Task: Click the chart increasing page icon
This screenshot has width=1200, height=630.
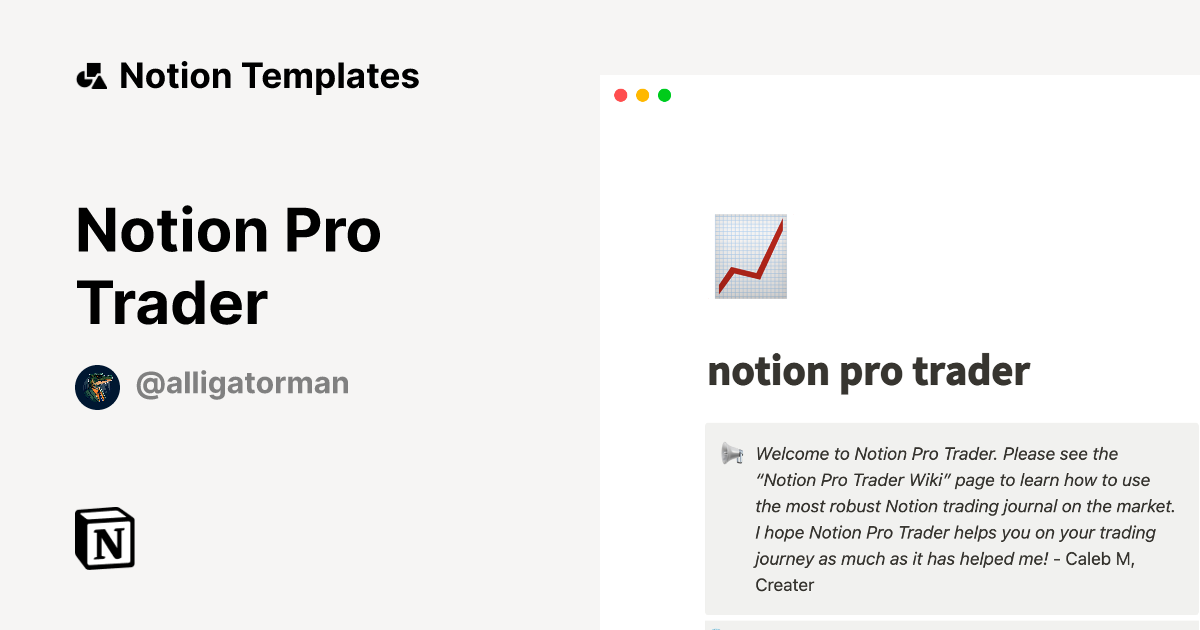Action: click(x=750, y=256)
